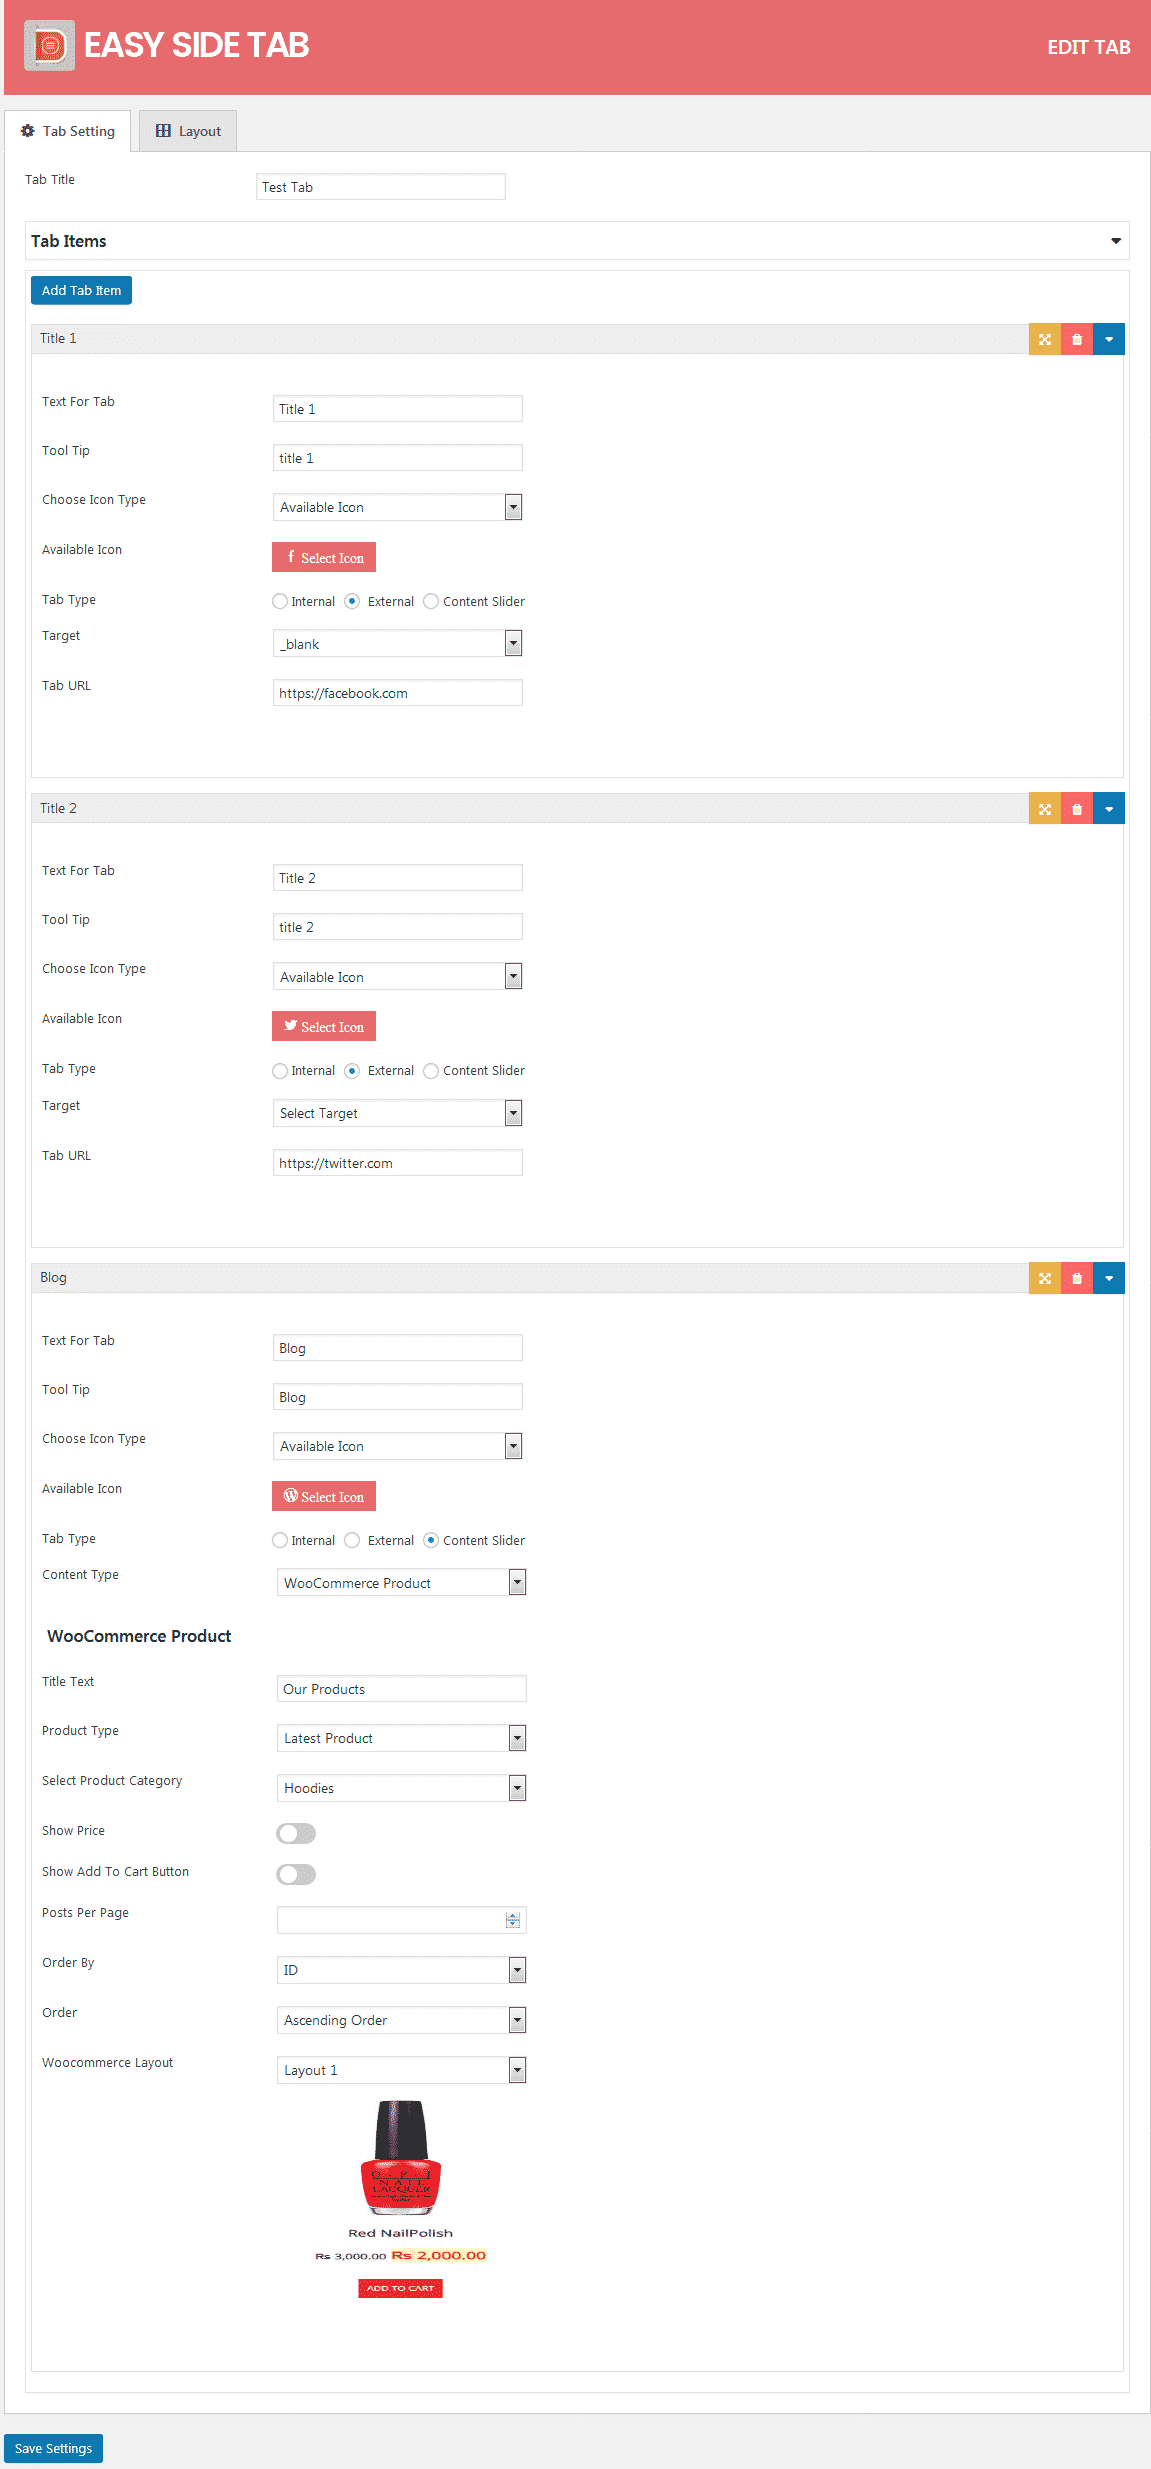Image resolution: width=1151 pixels, height=2469 pixels.
Task: Open the Latest Product type dropdown
Action: click(401, 1738)
